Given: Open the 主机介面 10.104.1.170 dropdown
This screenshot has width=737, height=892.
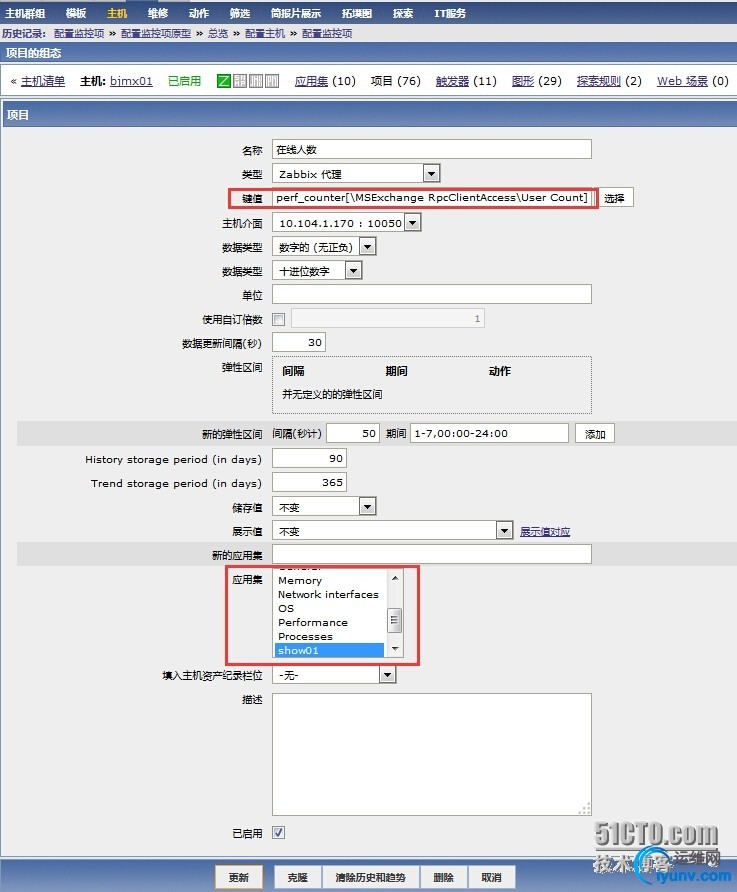Looking at the screenshot, I should pyautogui.click(x=347, y=223).
